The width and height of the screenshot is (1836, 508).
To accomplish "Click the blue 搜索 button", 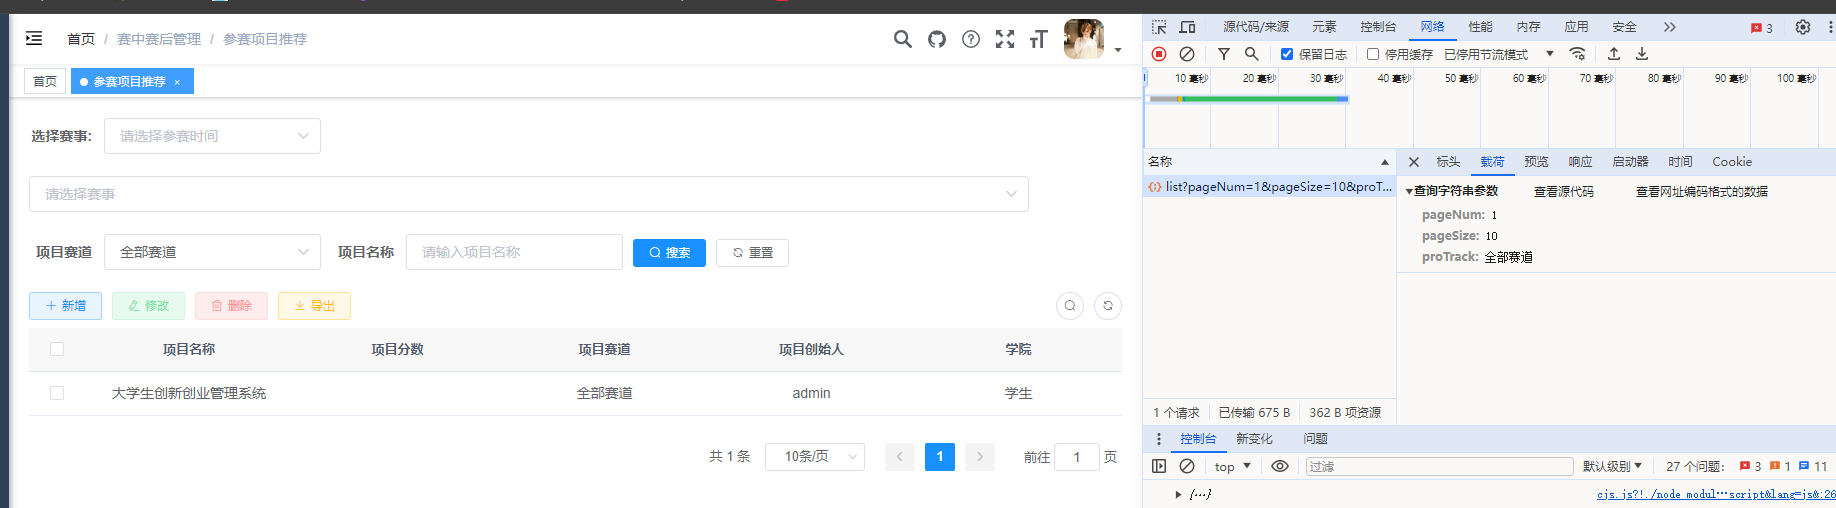I will click(669, 253).
